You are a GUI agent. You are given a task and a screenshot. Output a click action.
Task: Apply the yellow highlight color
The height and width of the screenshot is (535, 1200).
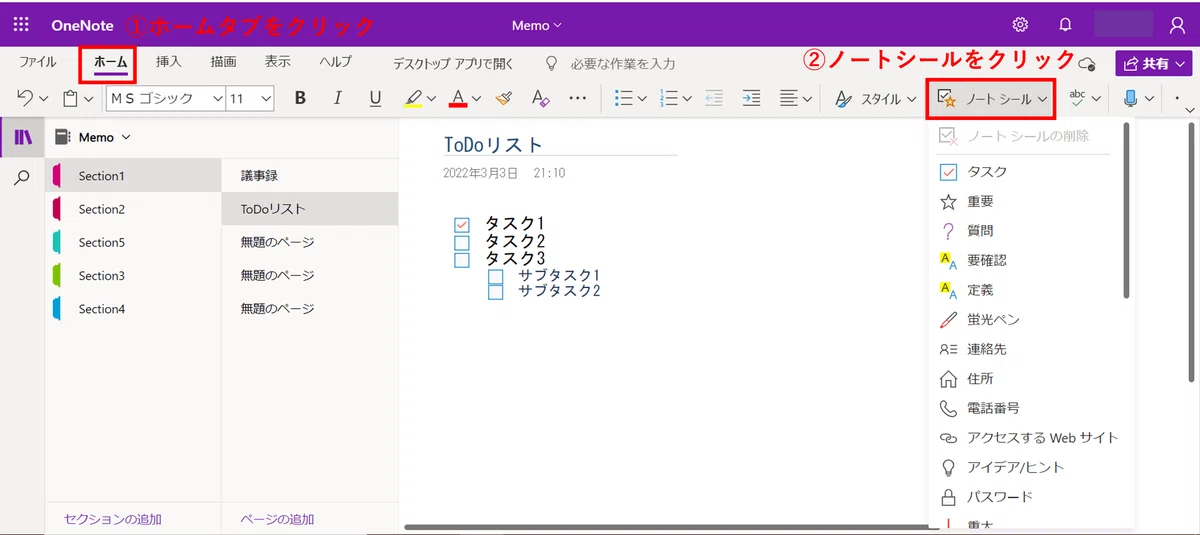tap(412, 98)
